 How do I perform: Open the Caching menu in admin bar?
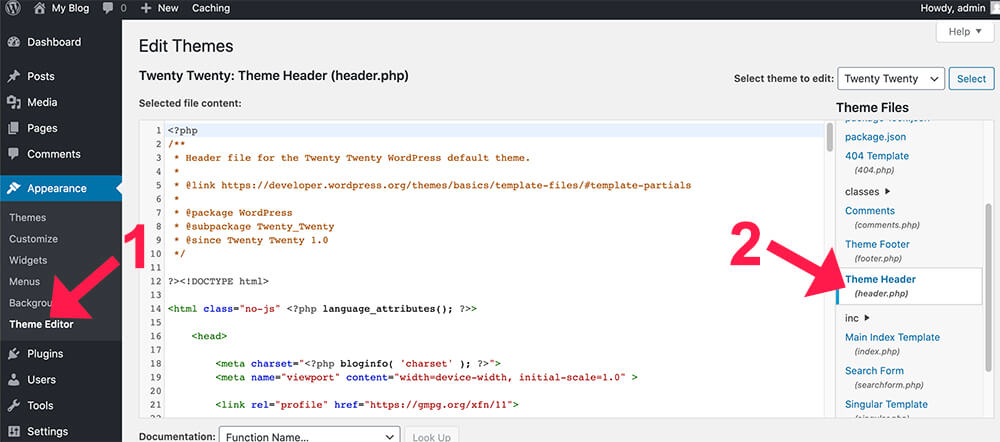pos(210,8)
